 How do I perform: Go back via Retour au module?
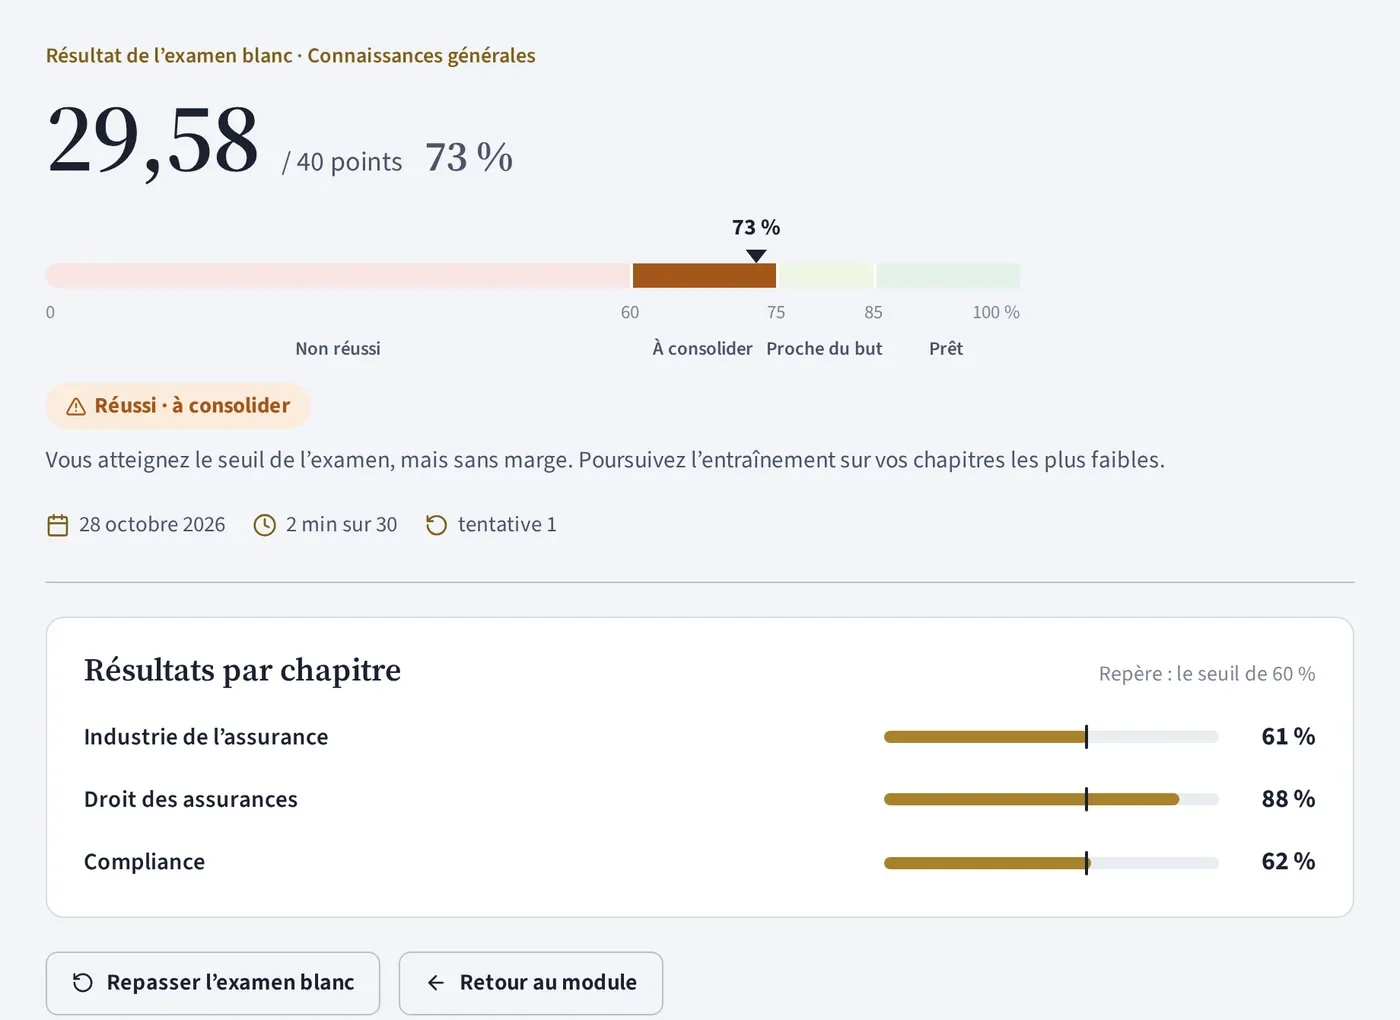[x=531, y=983]
